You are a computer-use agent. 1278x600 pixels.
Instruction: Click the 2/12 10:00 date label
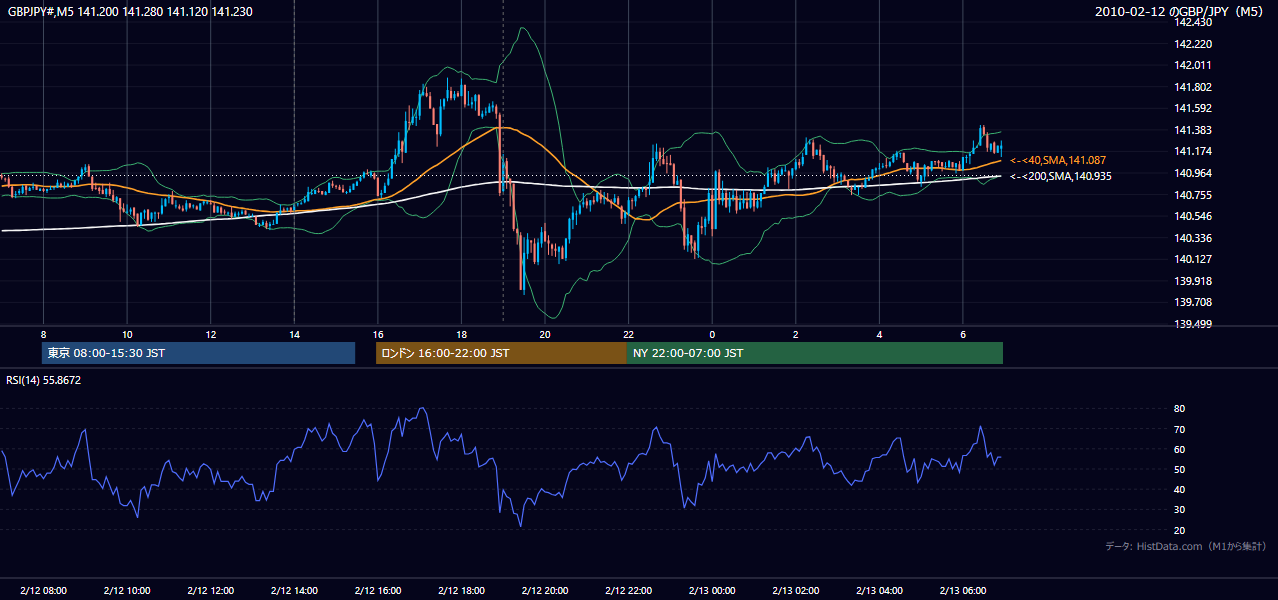tap(127, 590)
